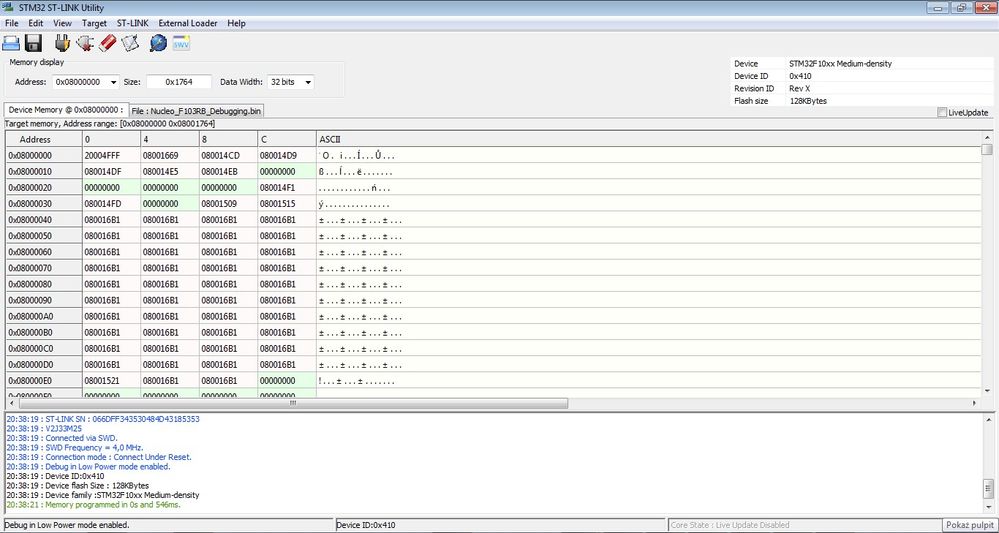Click the Flash size 128KBytes value
The height and width of the screenshot is (533, 999).
click(x=806, y=101)
